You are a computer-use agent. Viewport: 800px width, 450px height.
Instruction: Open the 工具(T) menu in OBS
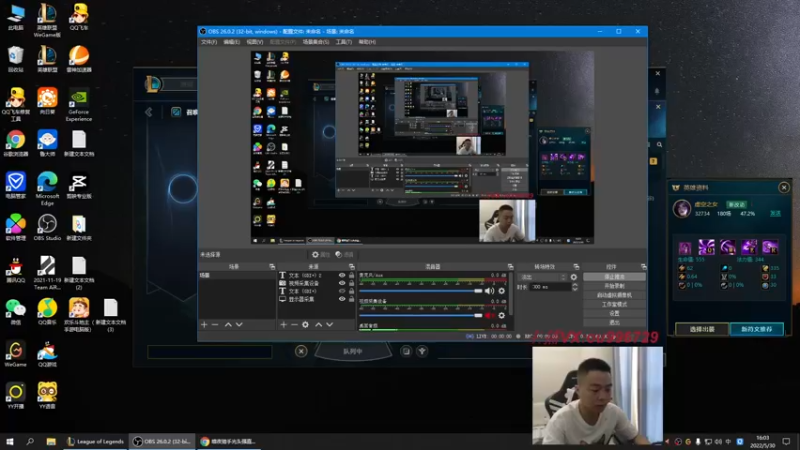(x=344, y=42)
